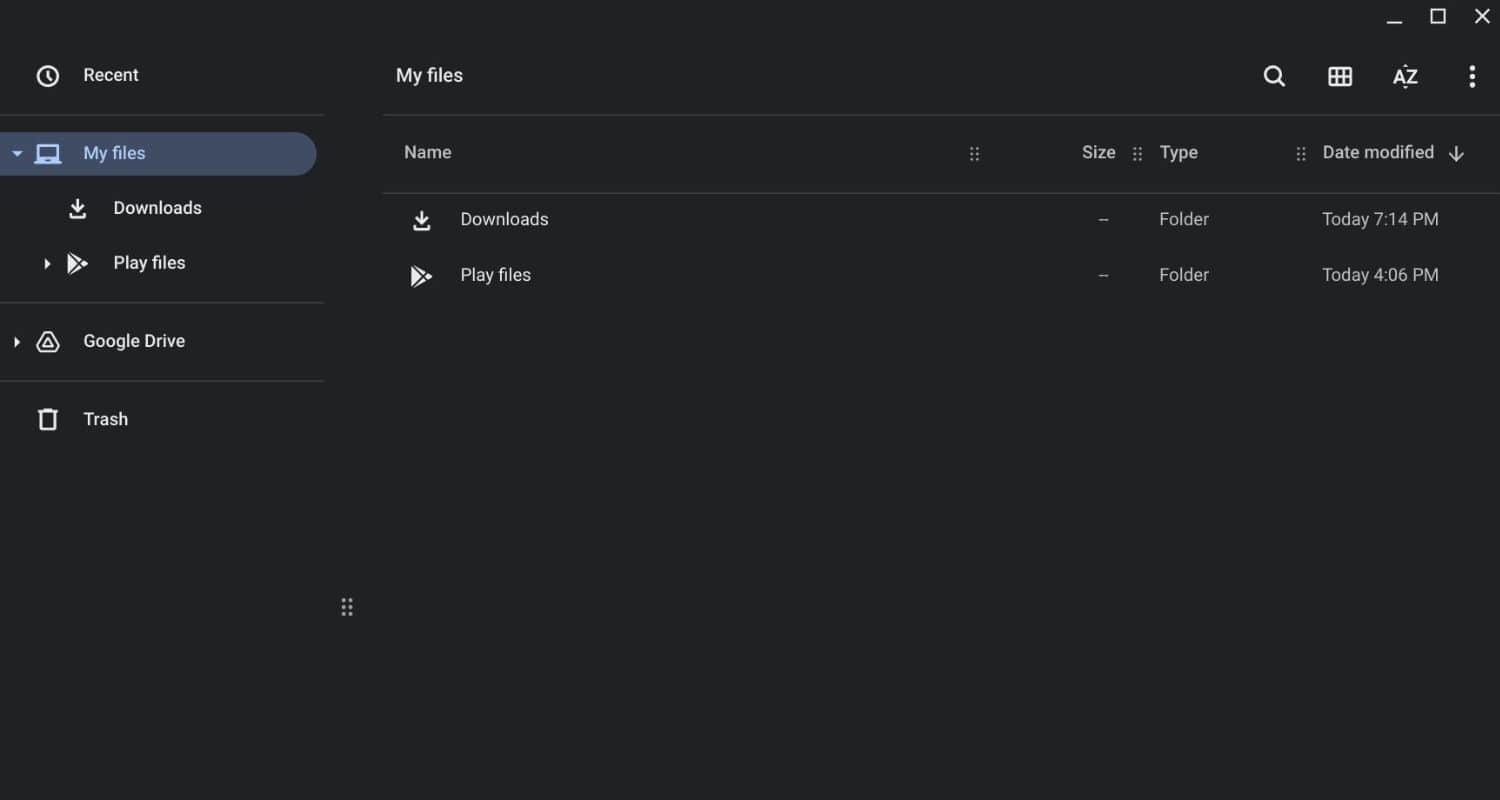
Task: Click the Google Drive triangle icon
Action: [x=48, y=342]
